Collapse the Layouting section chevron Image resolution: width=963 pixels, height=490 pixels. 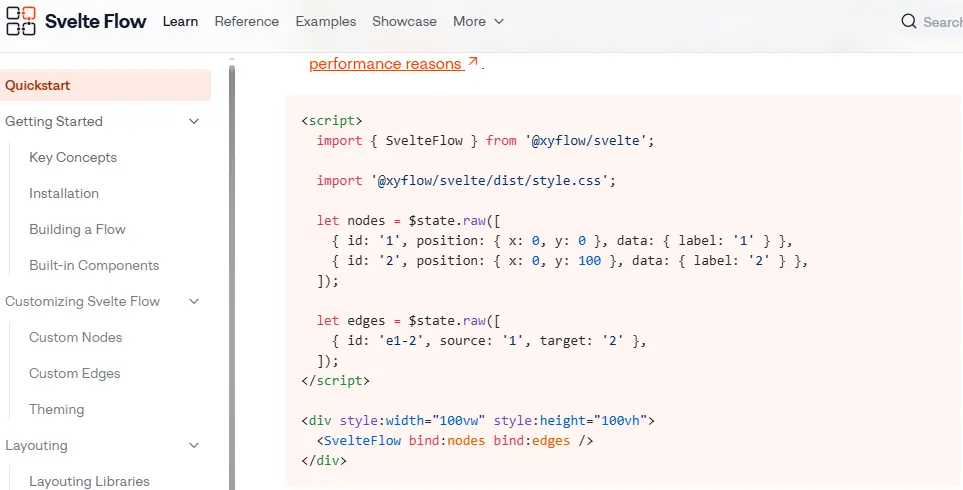coord(194,446)
